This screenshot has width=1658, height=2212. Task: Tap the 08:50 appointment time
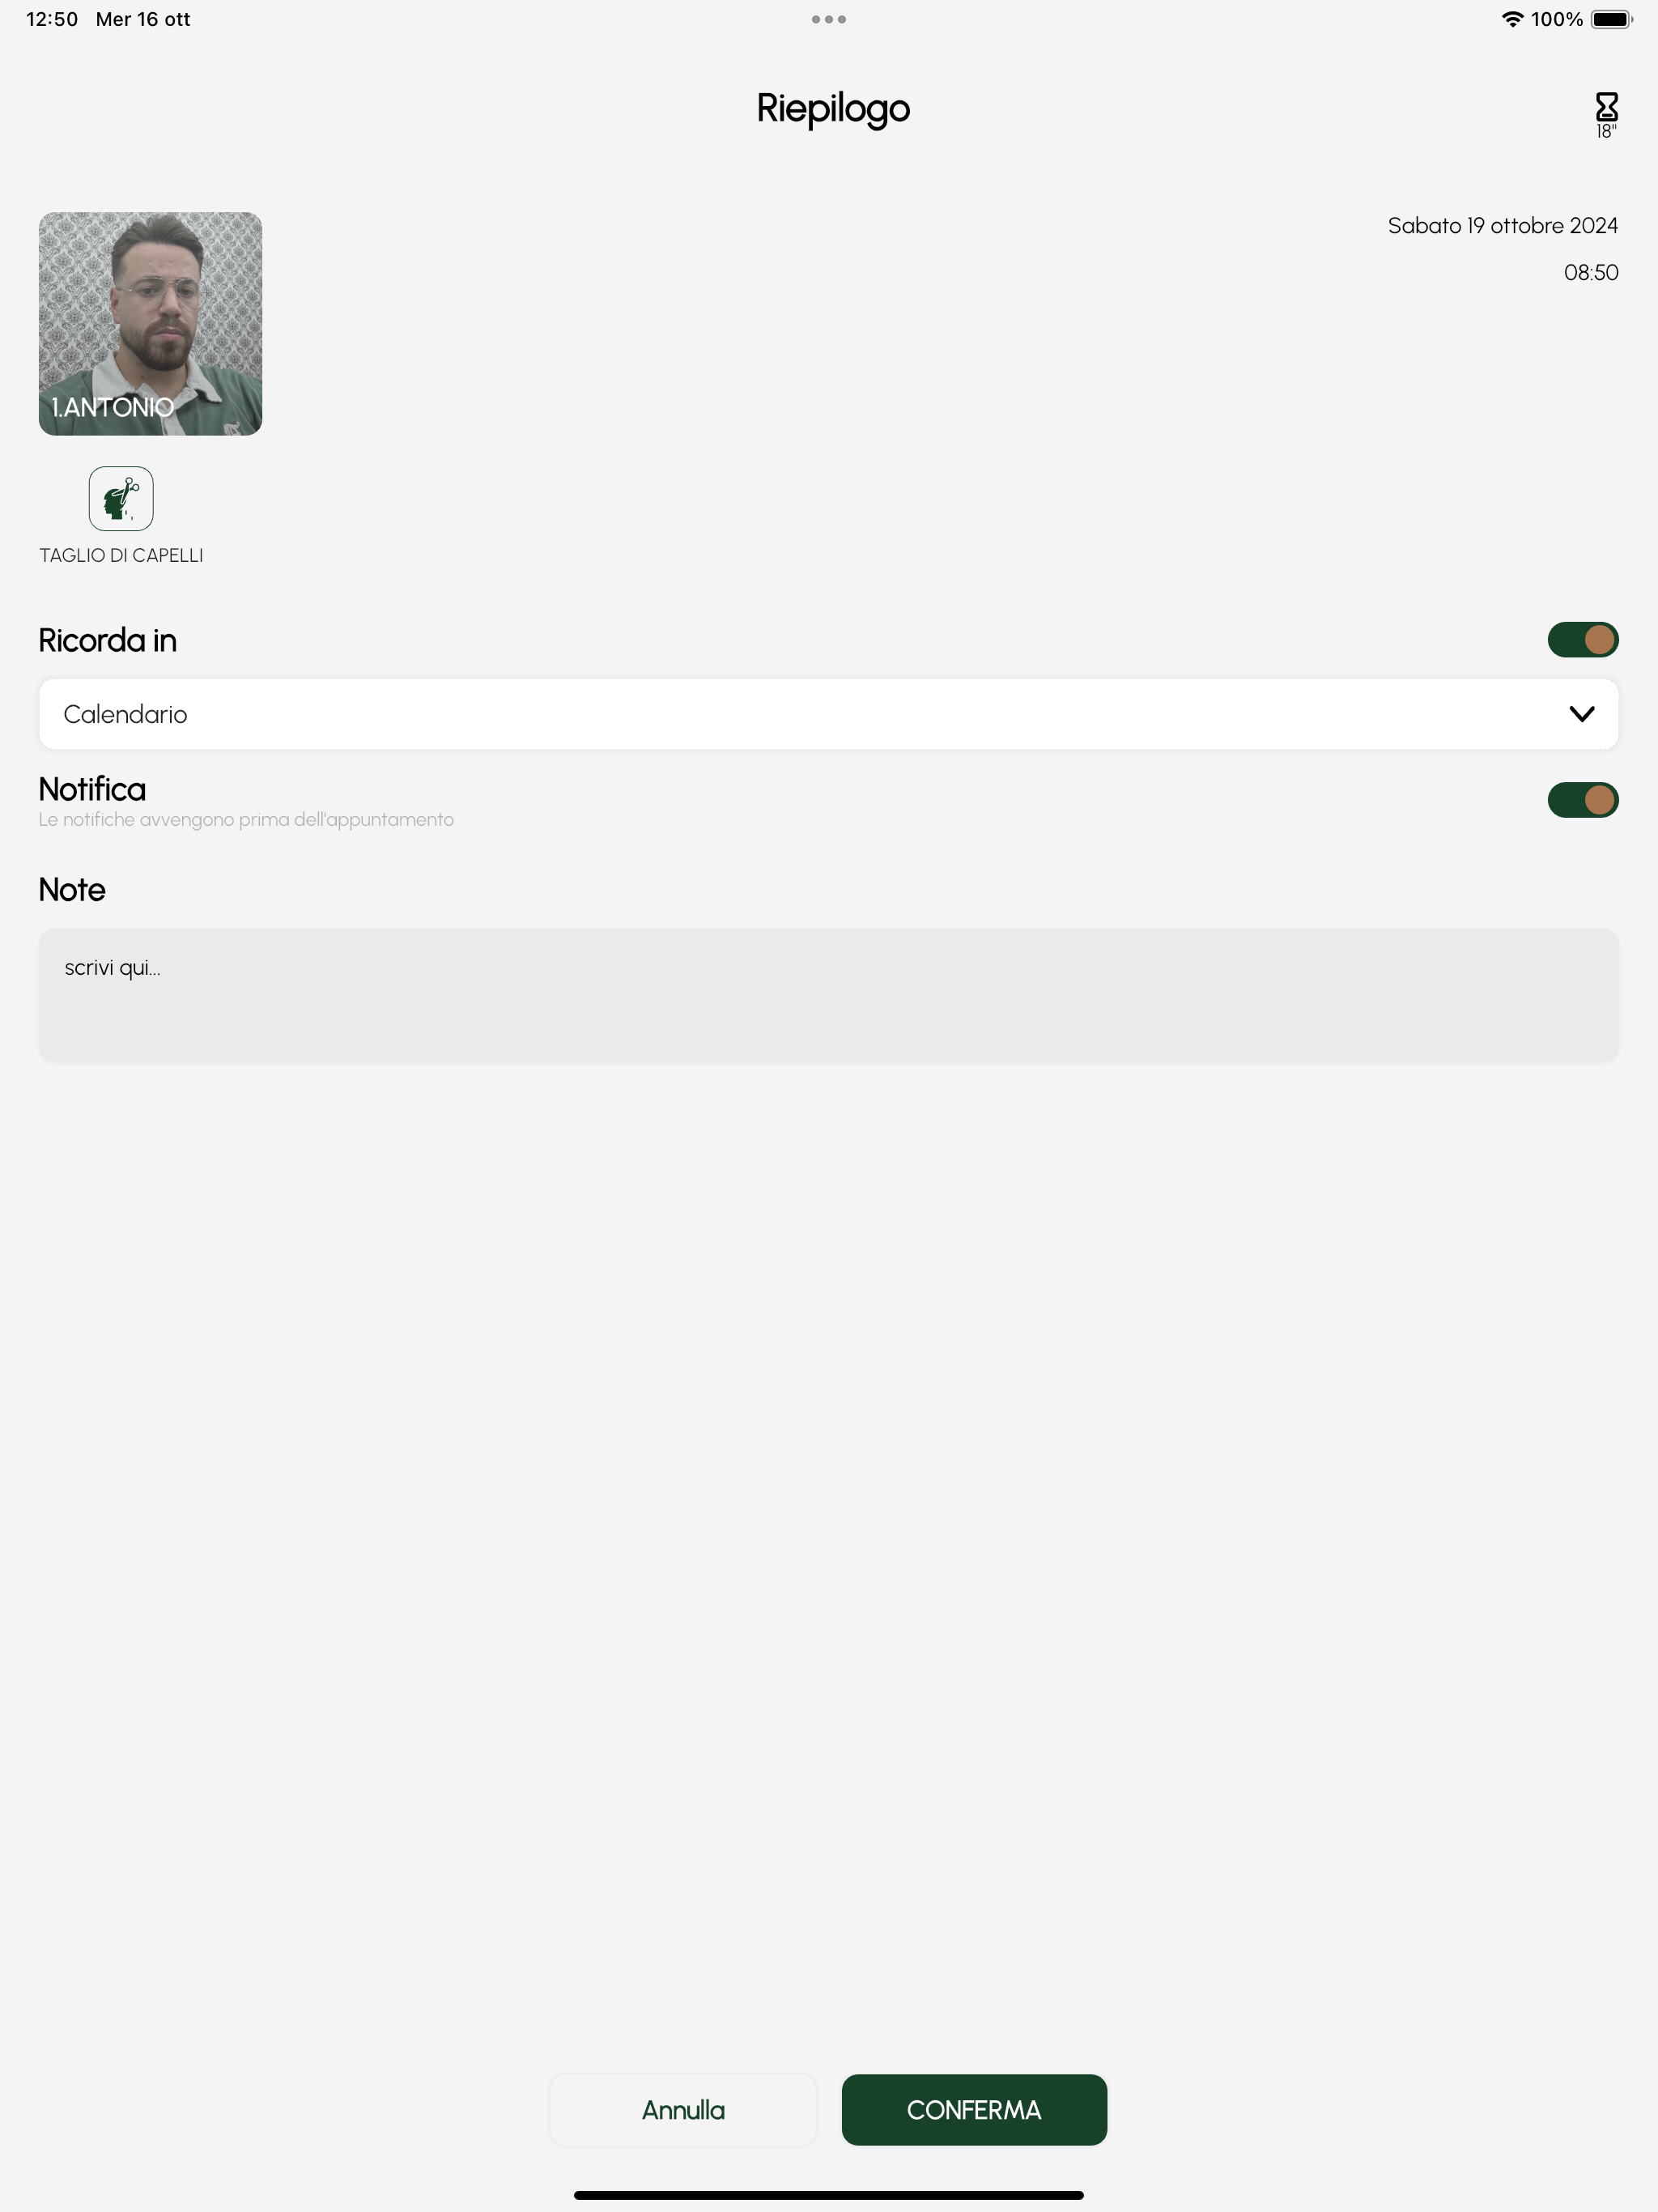click(1590, 272)
